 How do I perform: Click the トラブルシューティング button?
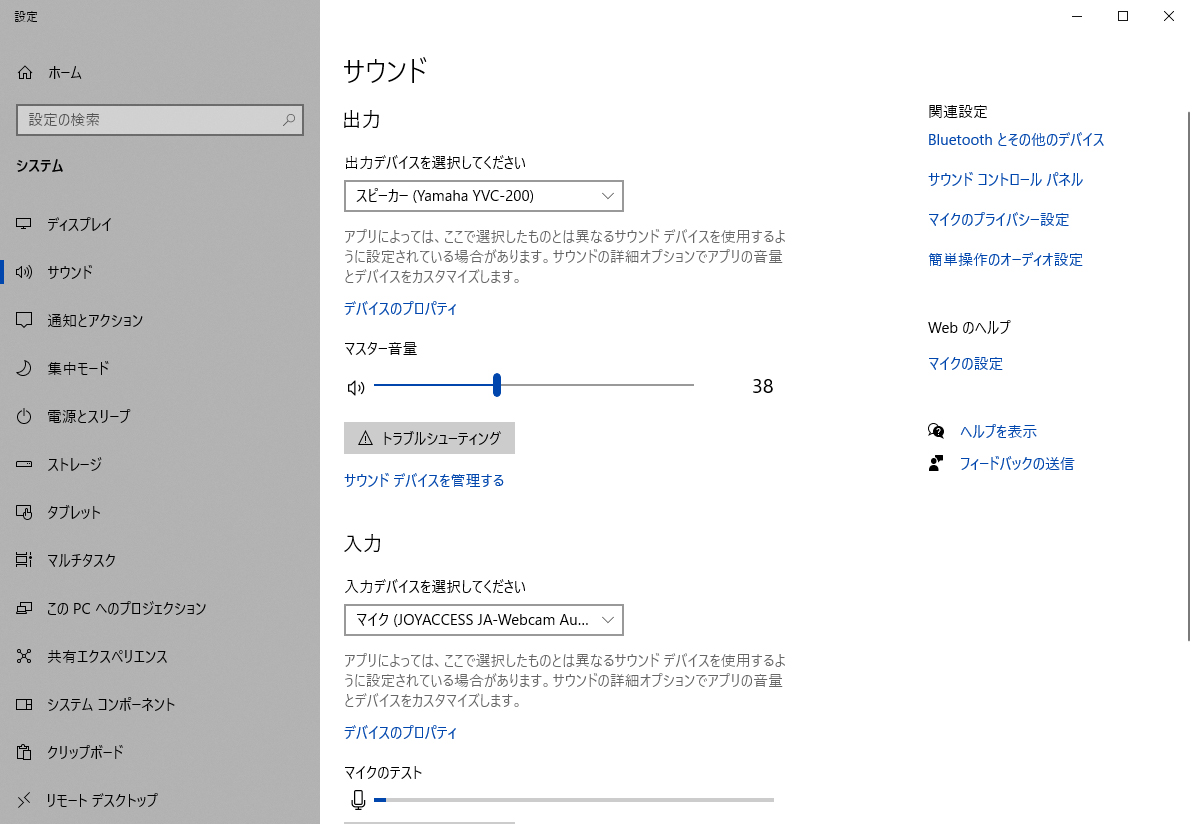[x=430, y=439]
